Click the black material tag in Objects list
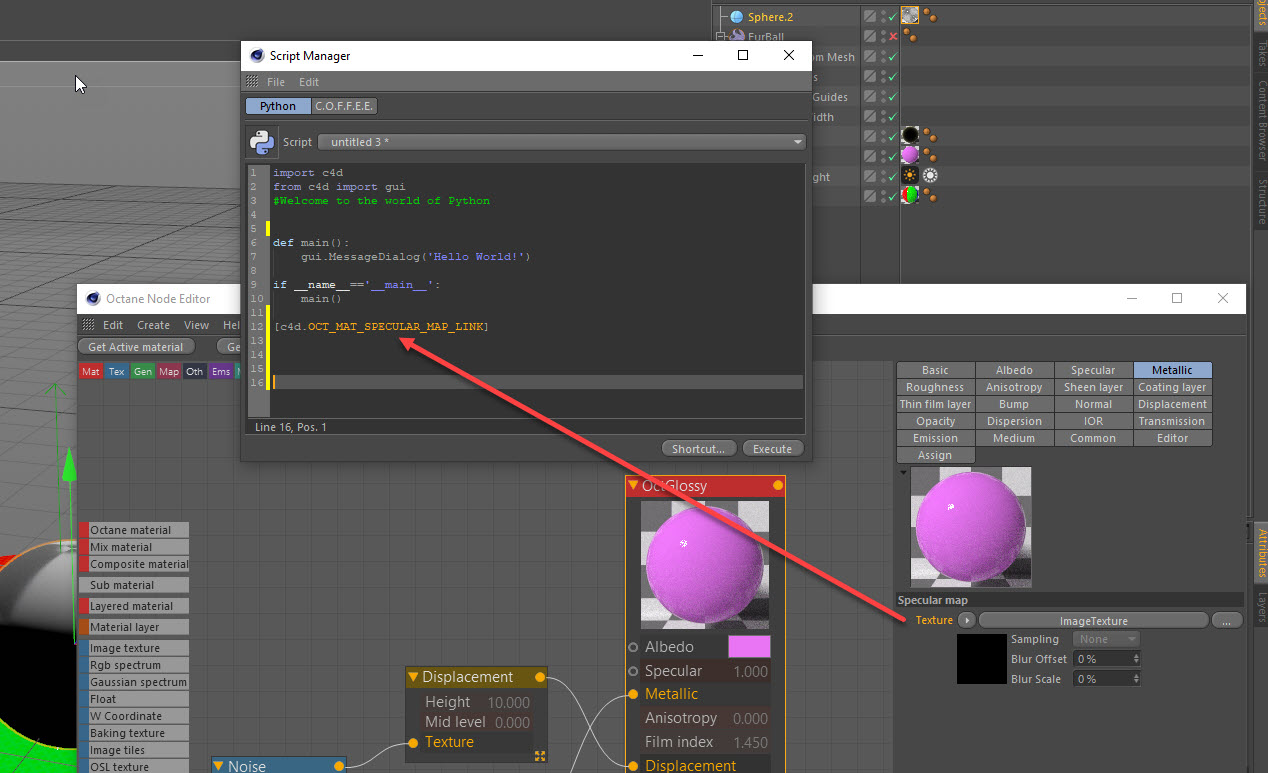Viewport: 1268px width, 773px height. point(910,135)
